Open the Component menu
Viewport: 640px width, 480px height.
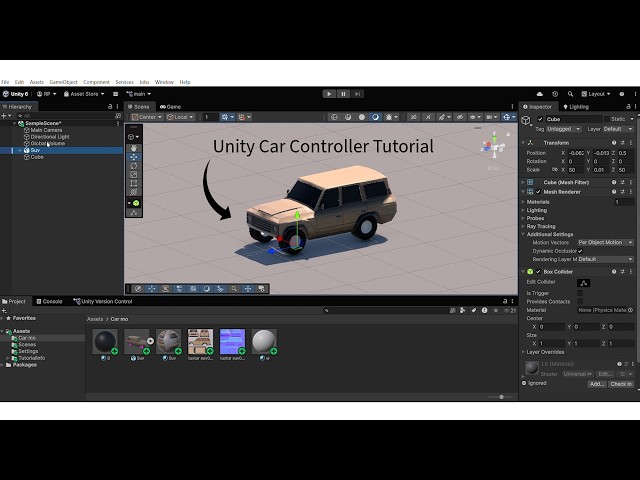point(96,82)
